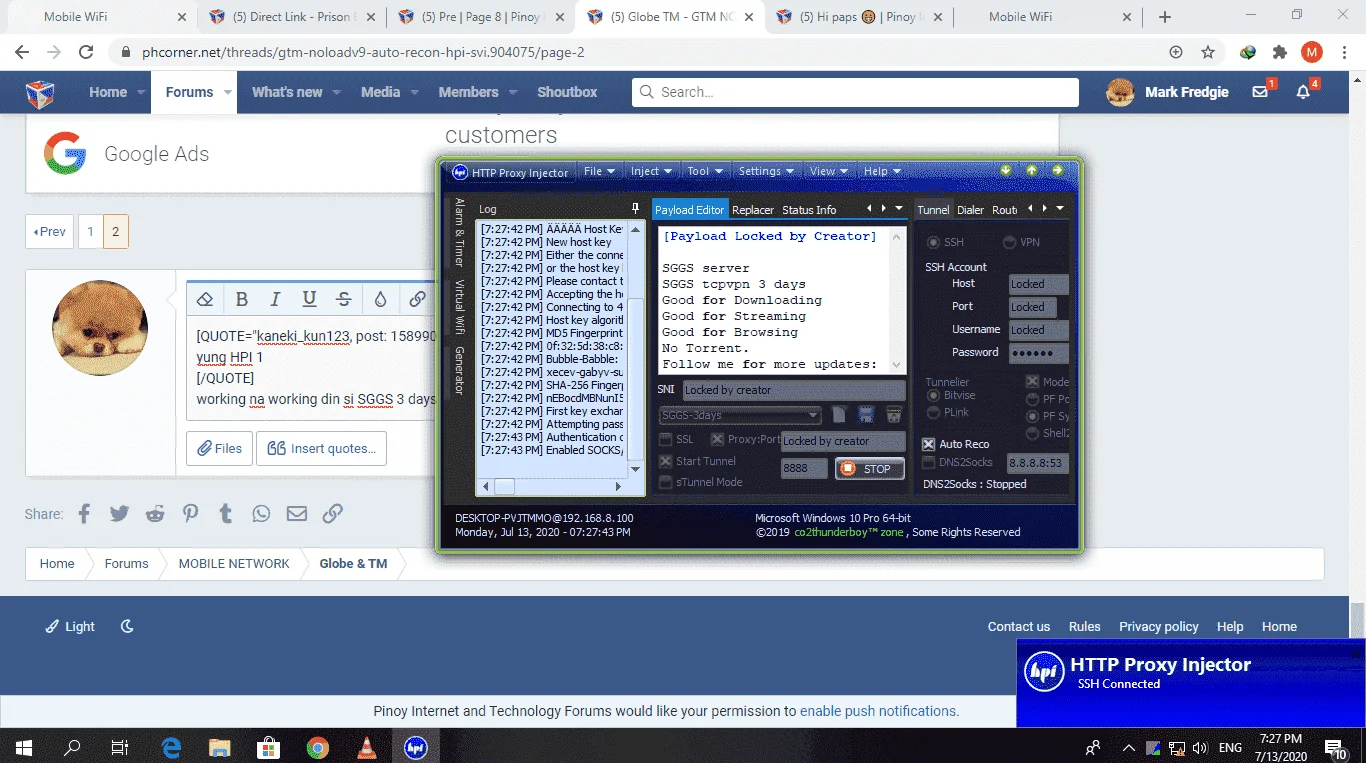Open the Generator side tab

[x=460, y=370]
